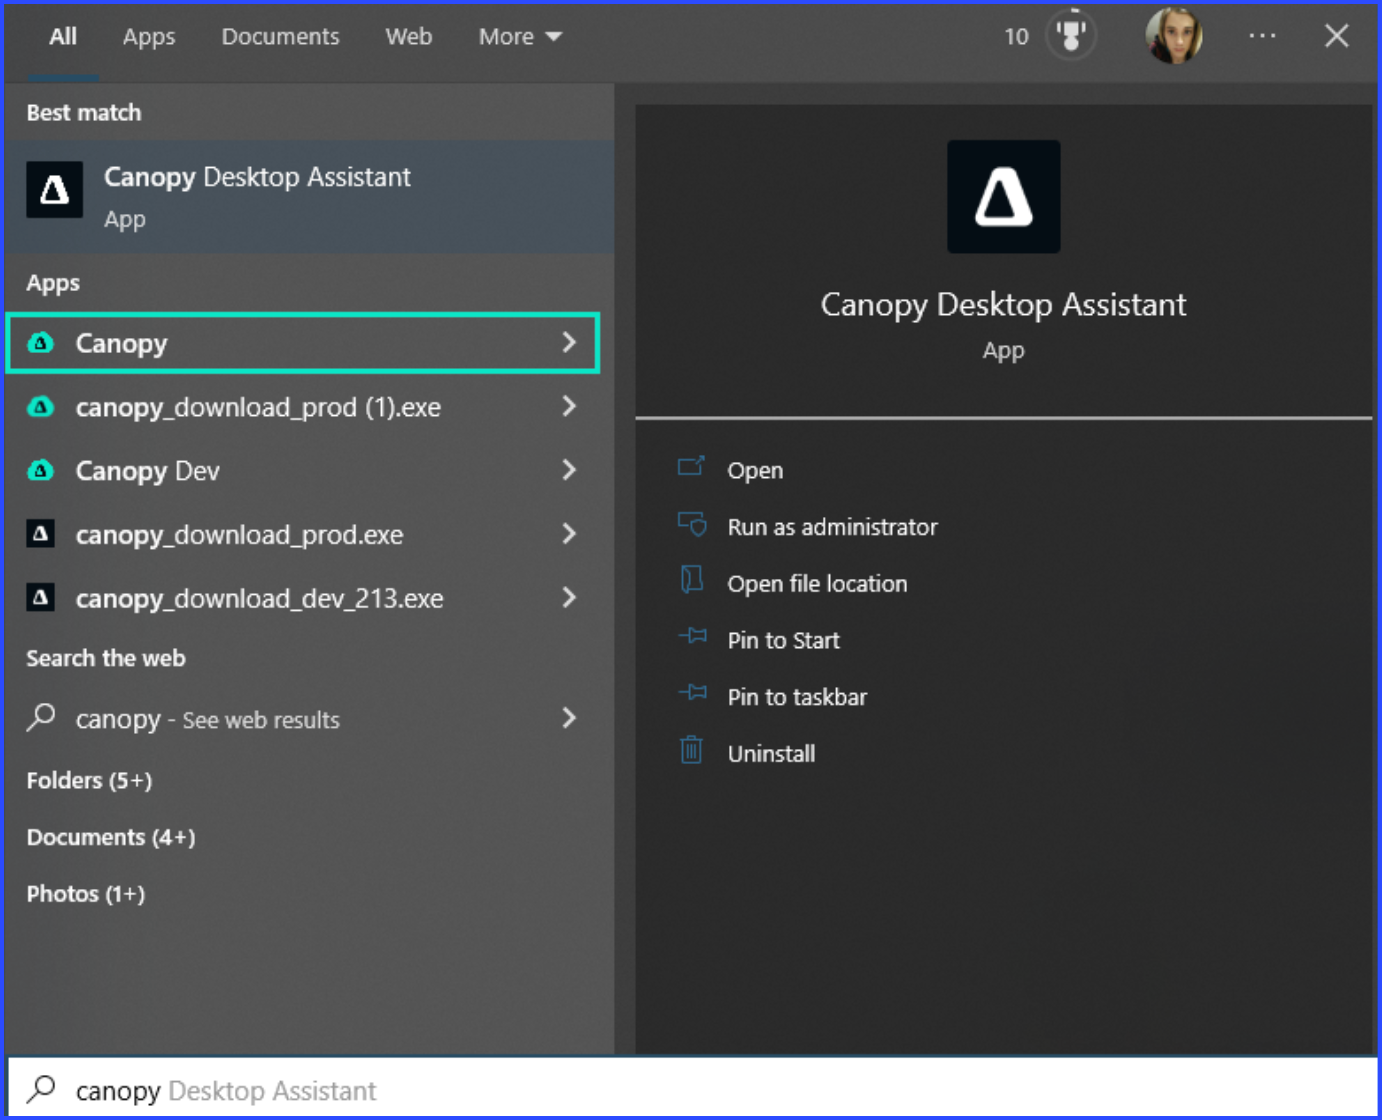Viewport: 1382px width, 1120px height.
Task: Click the search magnifier in the search box
Action: click(41, 1088)
